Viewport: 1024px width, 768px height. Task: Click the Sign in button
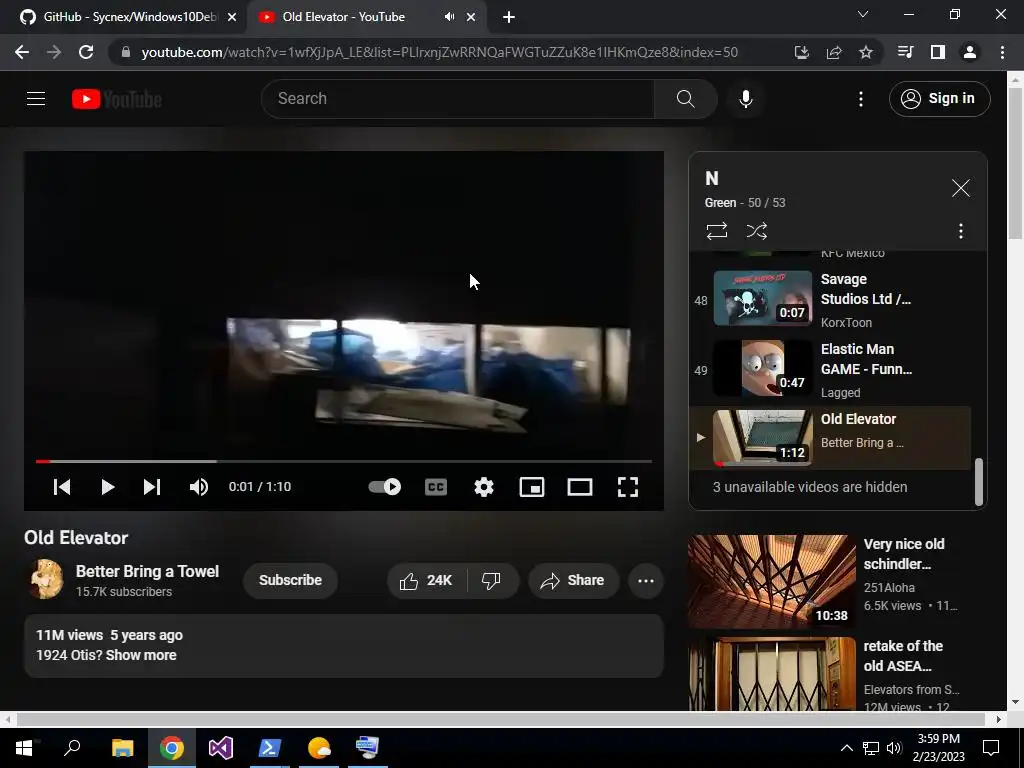939,99
